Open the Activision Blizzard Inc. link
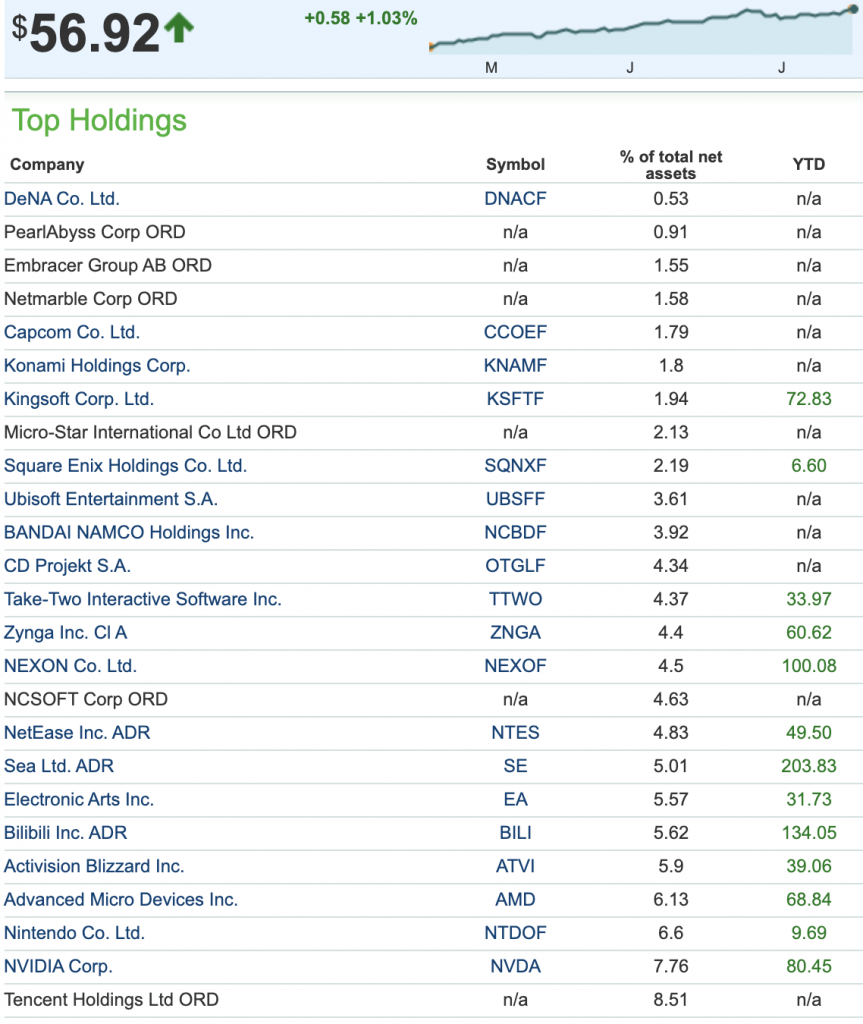This screenshot has width=863, height=1024. [94, 866]
